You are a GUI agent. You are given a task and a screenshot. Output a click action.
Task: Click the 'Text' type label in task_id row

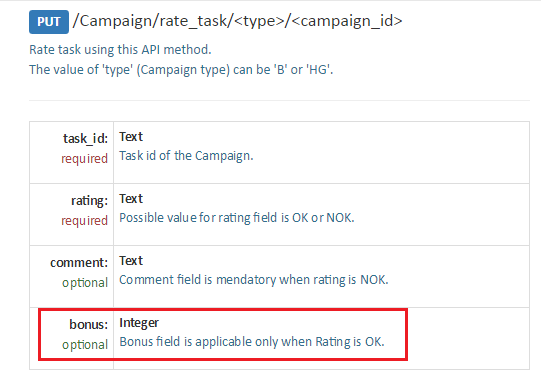coord(131,137)
